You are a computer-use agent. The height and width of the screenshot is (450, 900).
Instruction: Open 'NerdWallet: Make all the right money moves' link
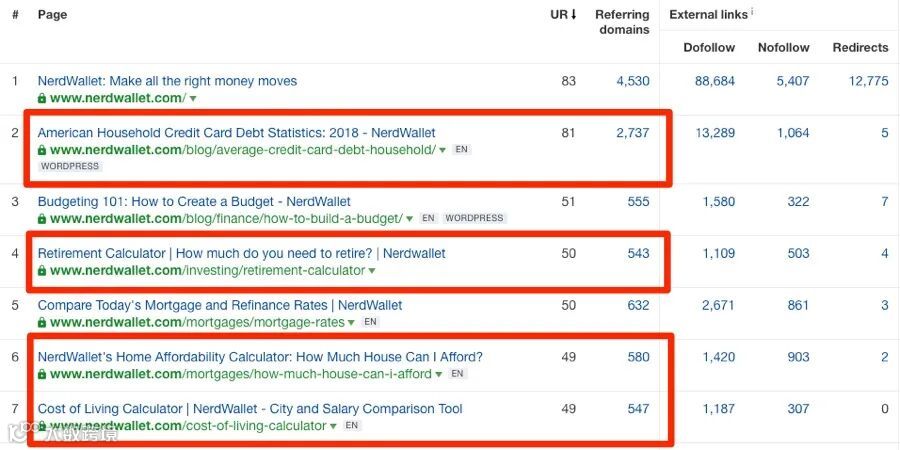click(x=168, y=81)
